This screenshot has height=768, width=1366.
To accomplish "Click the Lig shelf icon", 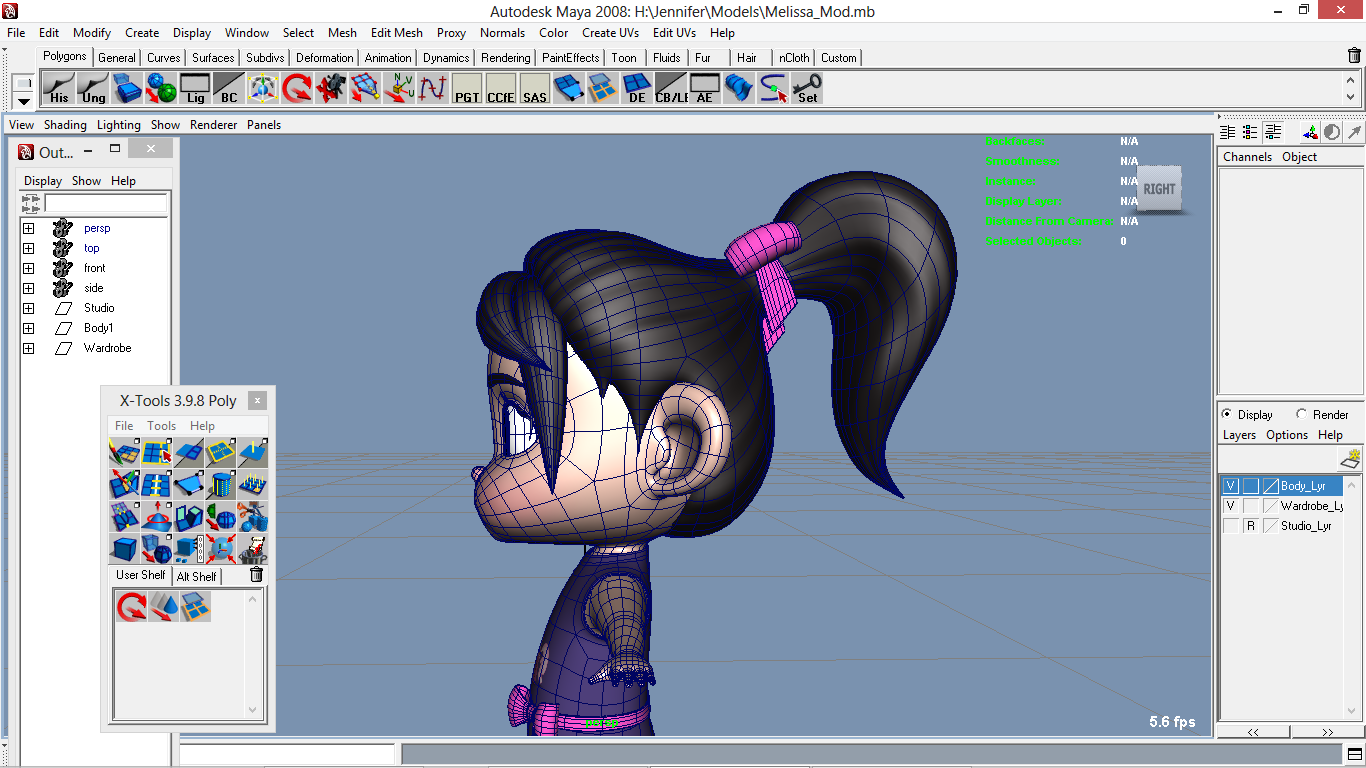I will 195,89.
